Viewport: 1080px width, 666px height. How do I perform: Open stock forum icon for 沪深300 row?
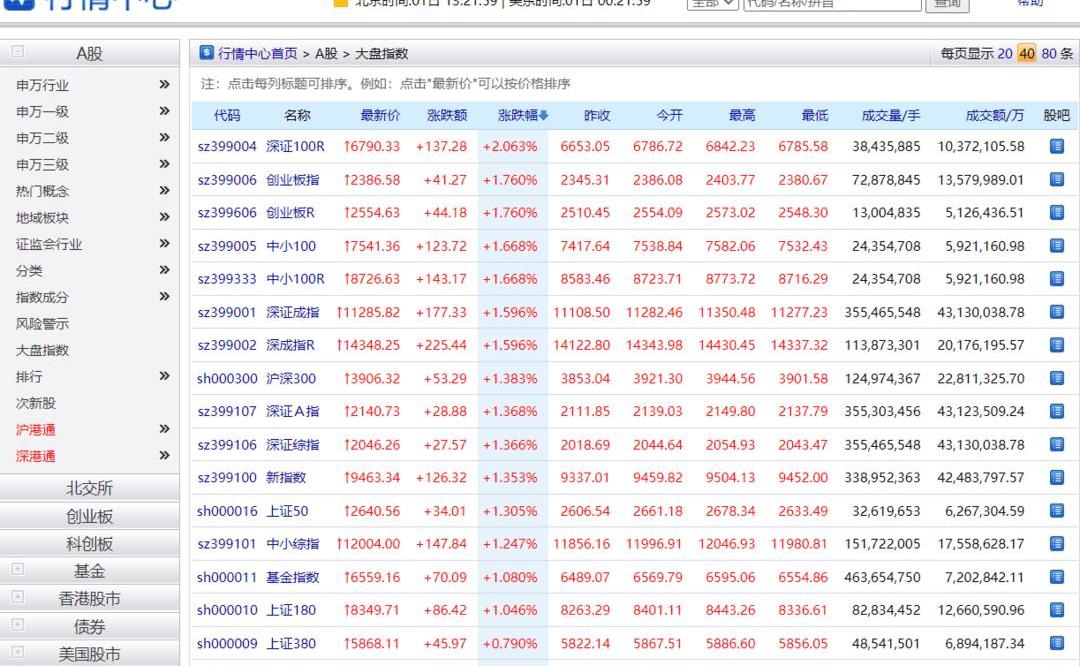[1057, 377]
